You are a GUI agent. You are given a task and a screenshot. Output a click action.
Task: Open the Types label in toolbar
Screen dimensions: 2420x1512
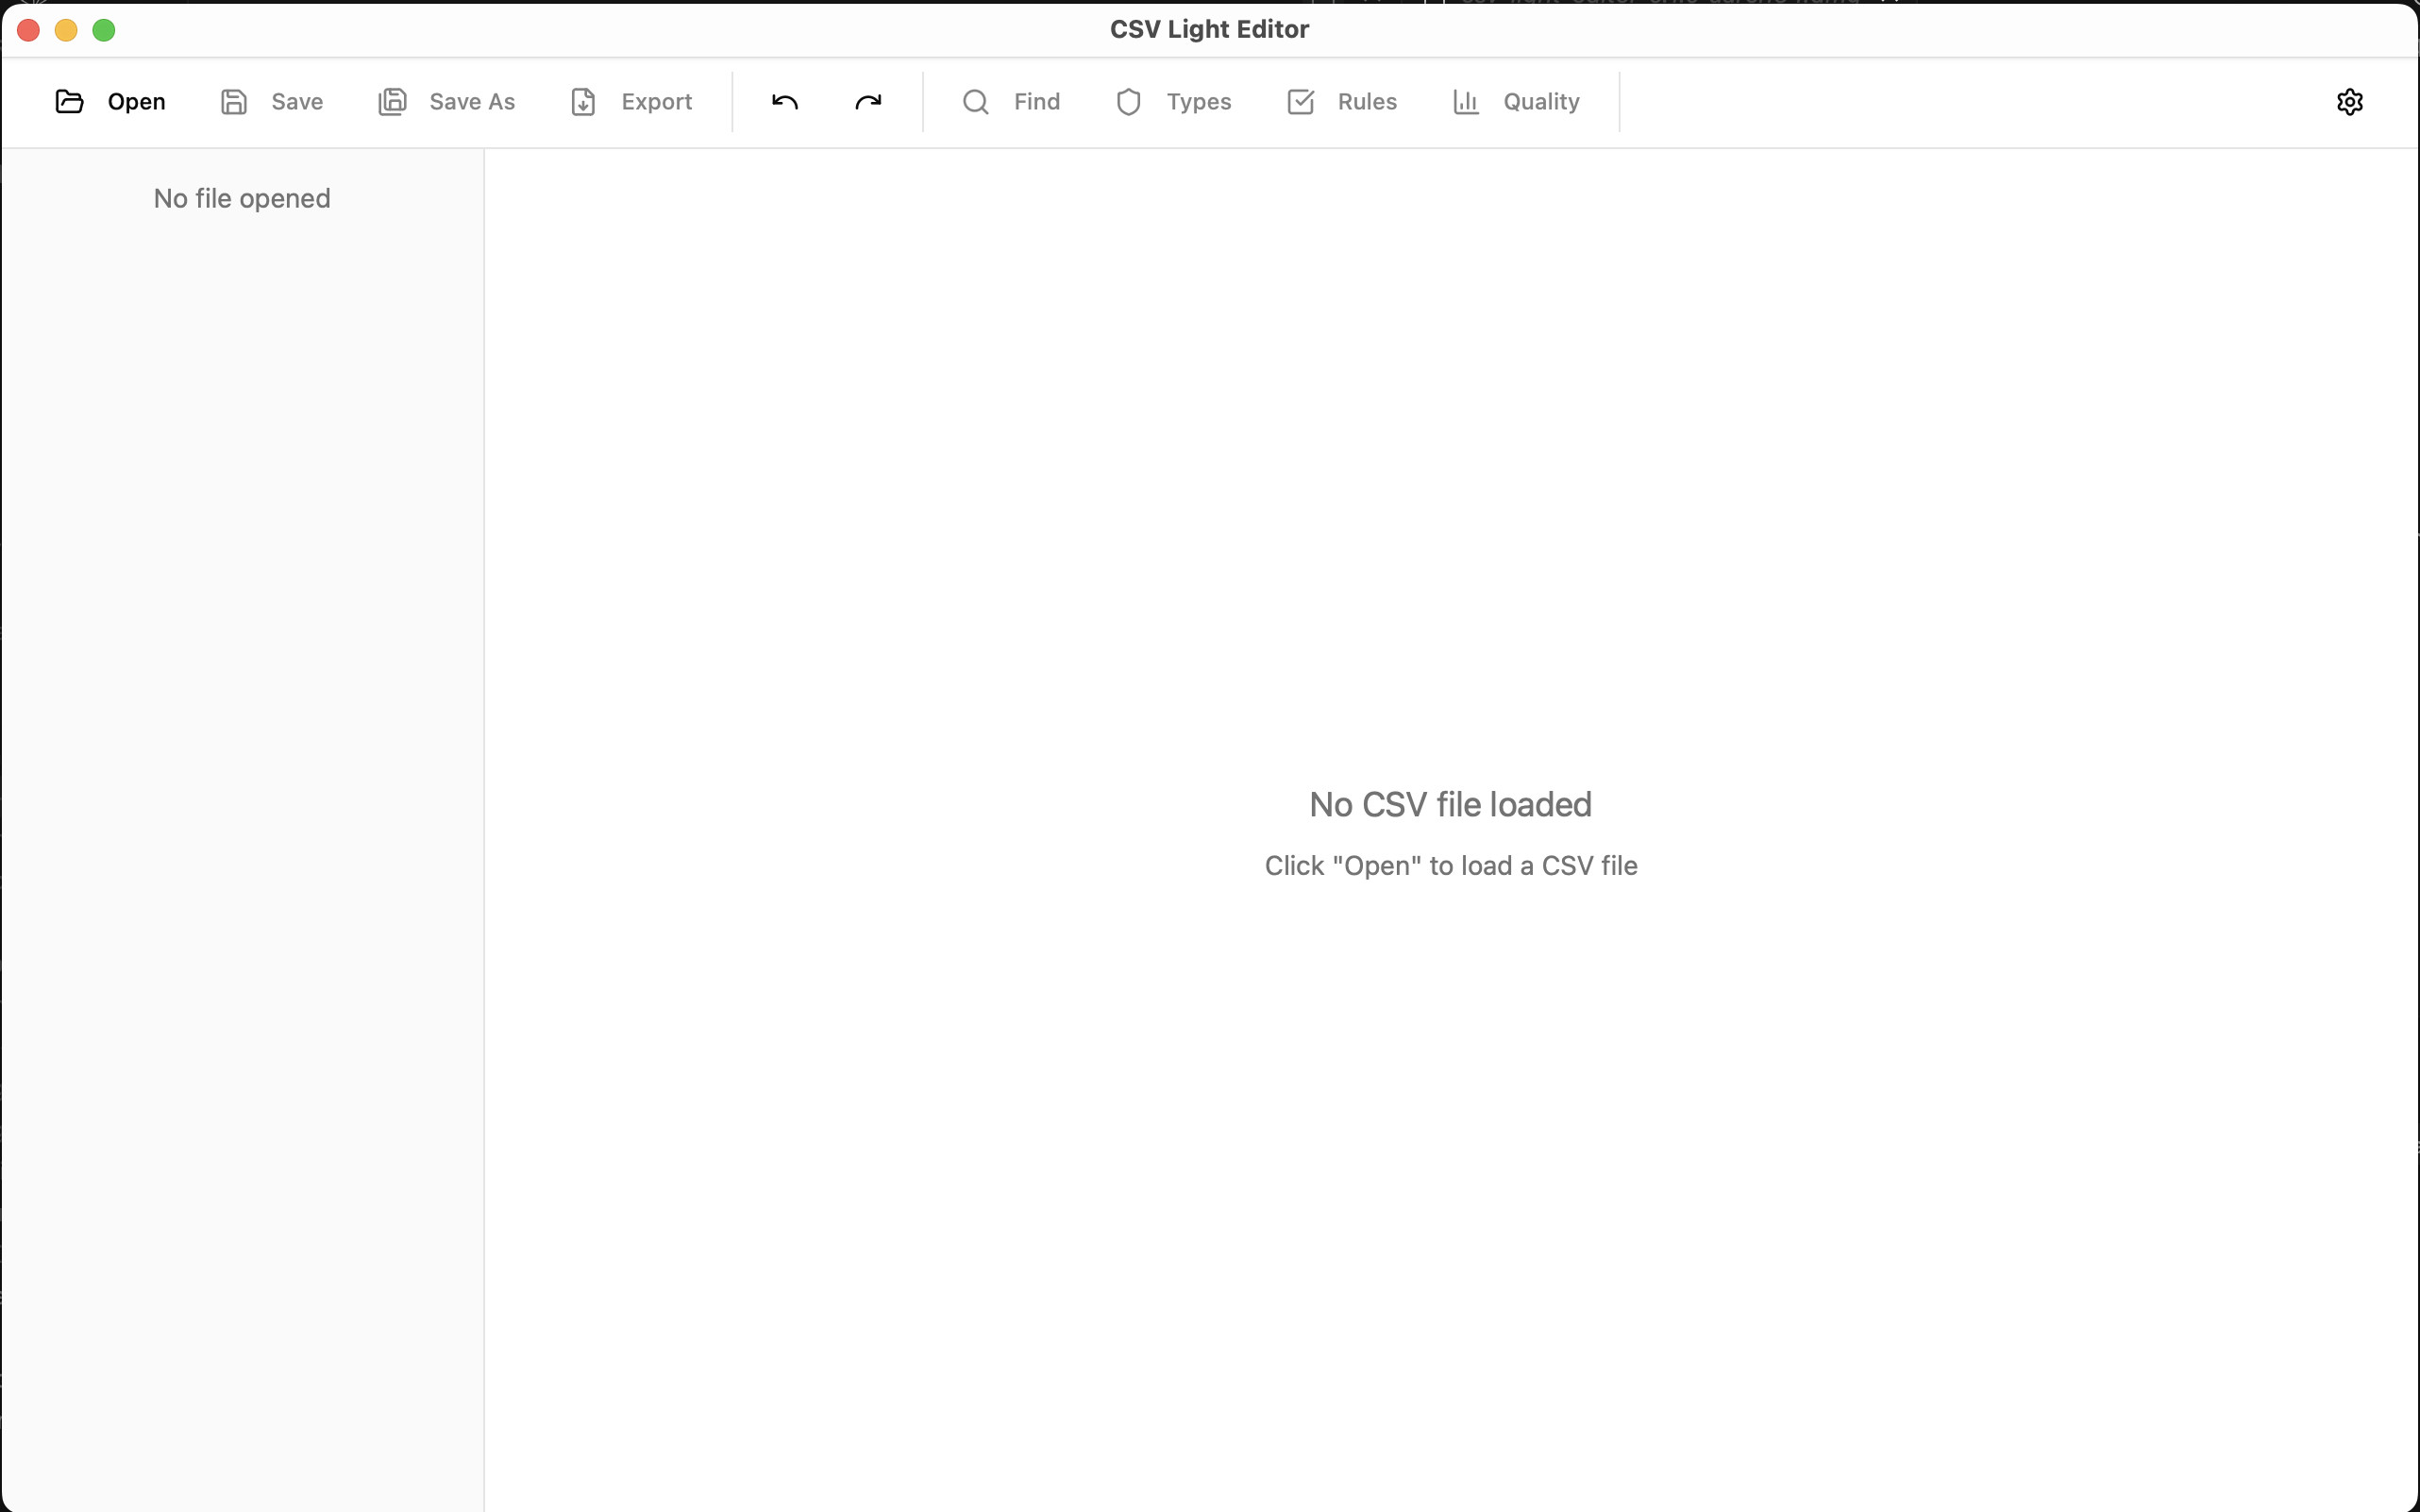click(x=1198, y=102)
